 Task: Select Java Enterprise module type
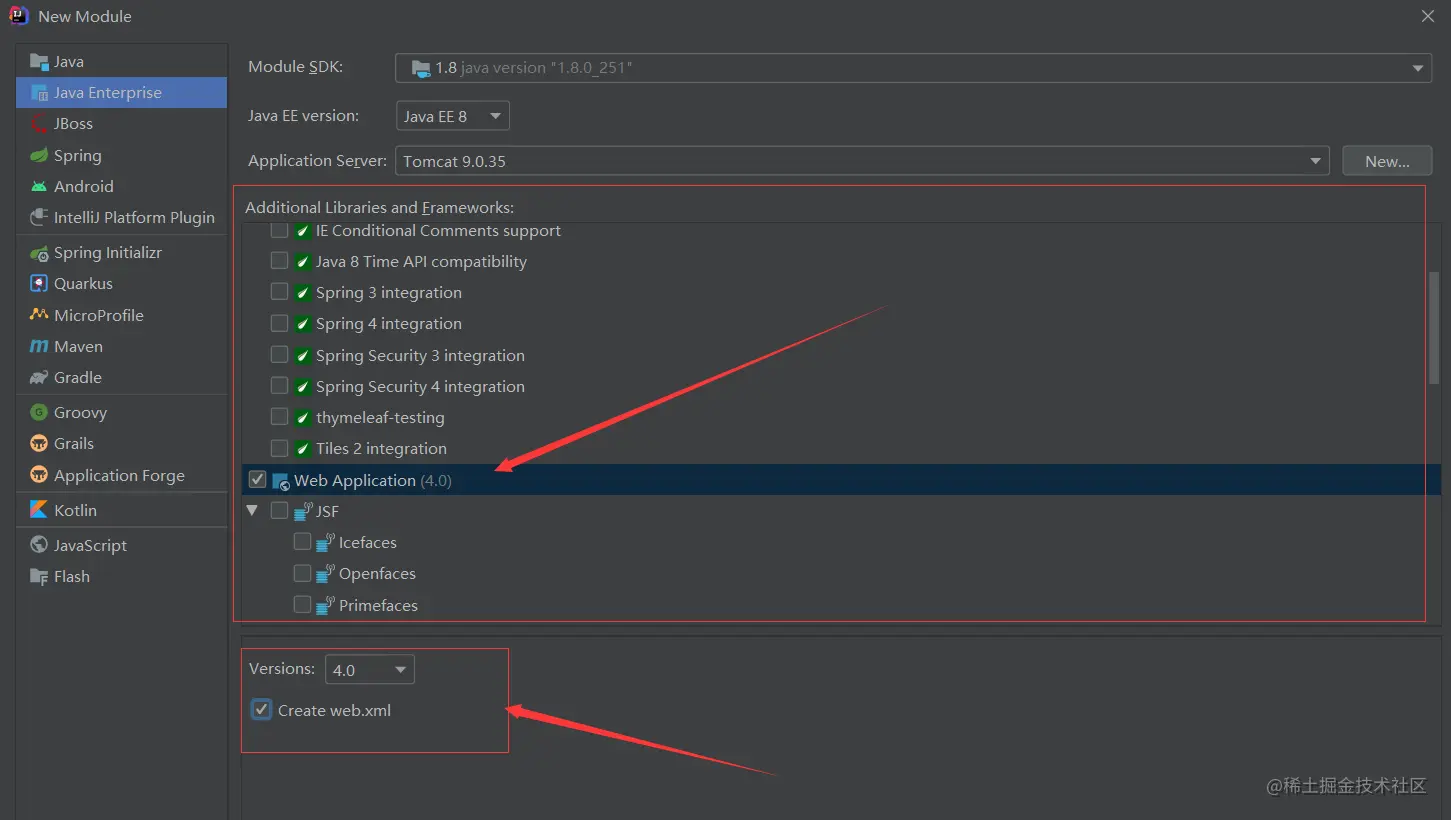tap(122, 92)
